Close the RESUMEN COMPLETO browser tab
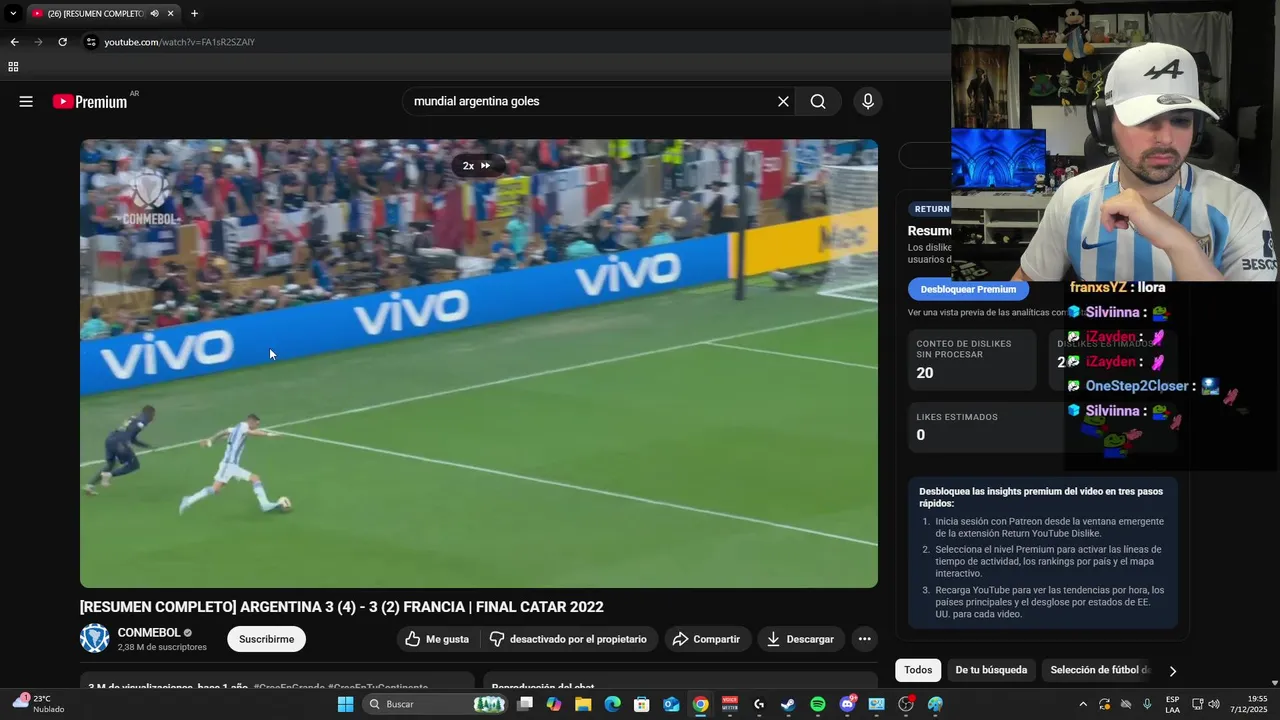 coord(171,14)
